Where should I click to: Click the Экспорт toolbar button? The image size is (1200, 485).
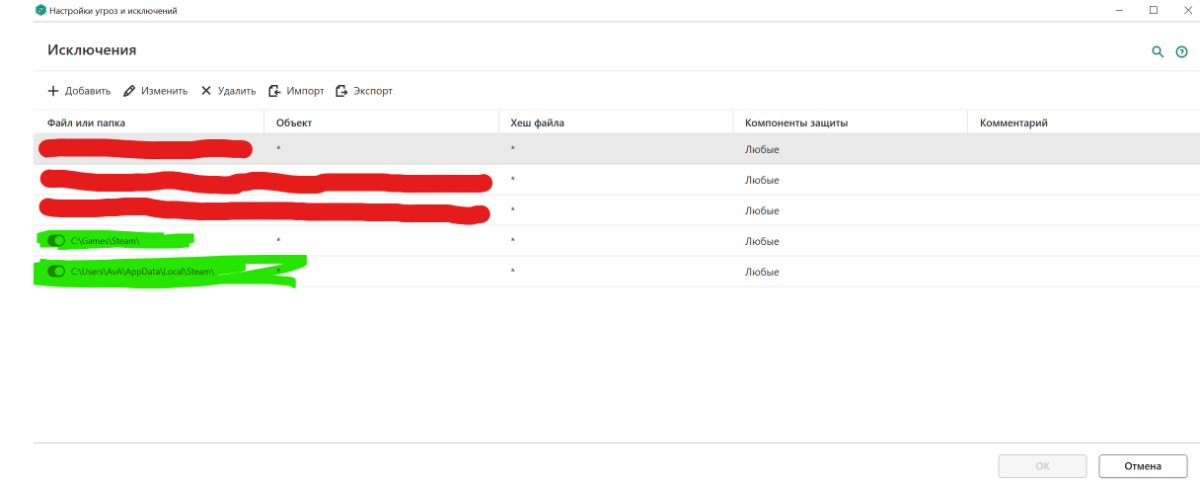click(x=364, y=91)
